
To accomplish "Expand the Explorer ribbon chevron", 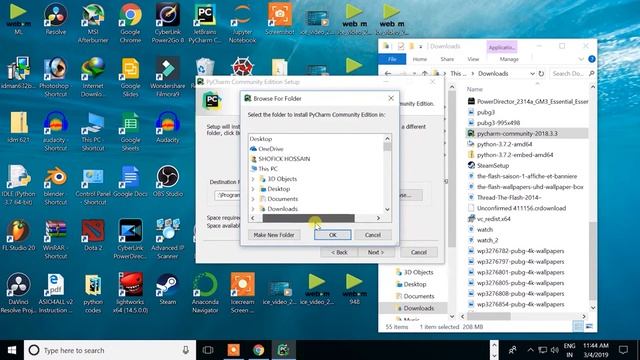I will (581, 59).
